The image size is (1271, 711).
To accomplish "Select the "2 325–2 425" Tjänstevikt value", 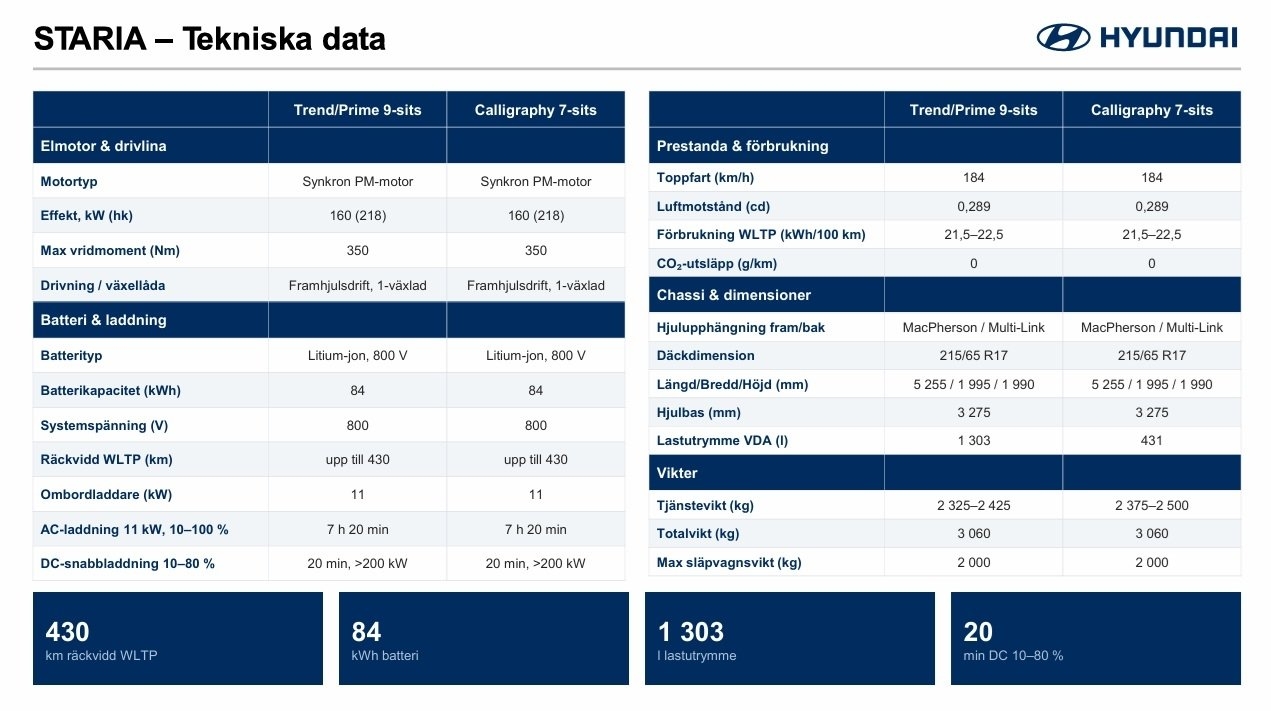I will pos(974,505).
